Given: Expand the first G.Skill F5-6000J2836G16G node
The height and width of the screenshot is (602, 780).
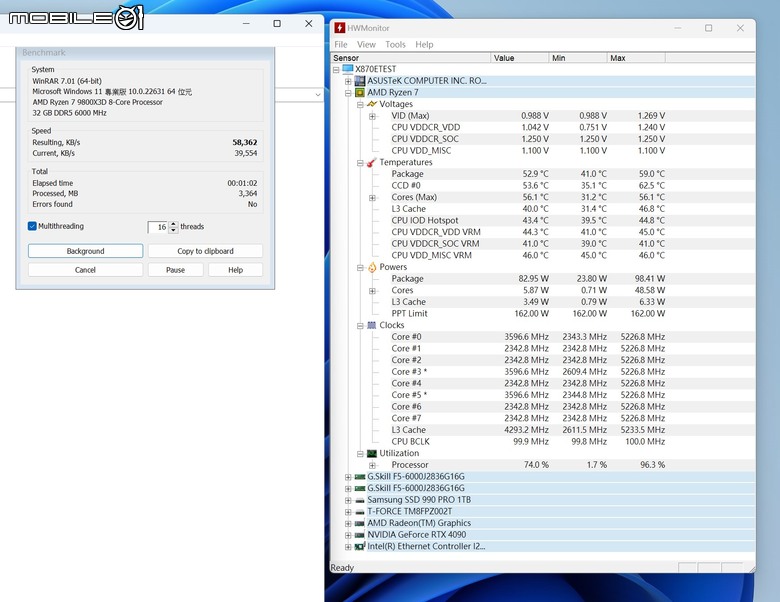Looking at the screenshot, I should [348, 477].
